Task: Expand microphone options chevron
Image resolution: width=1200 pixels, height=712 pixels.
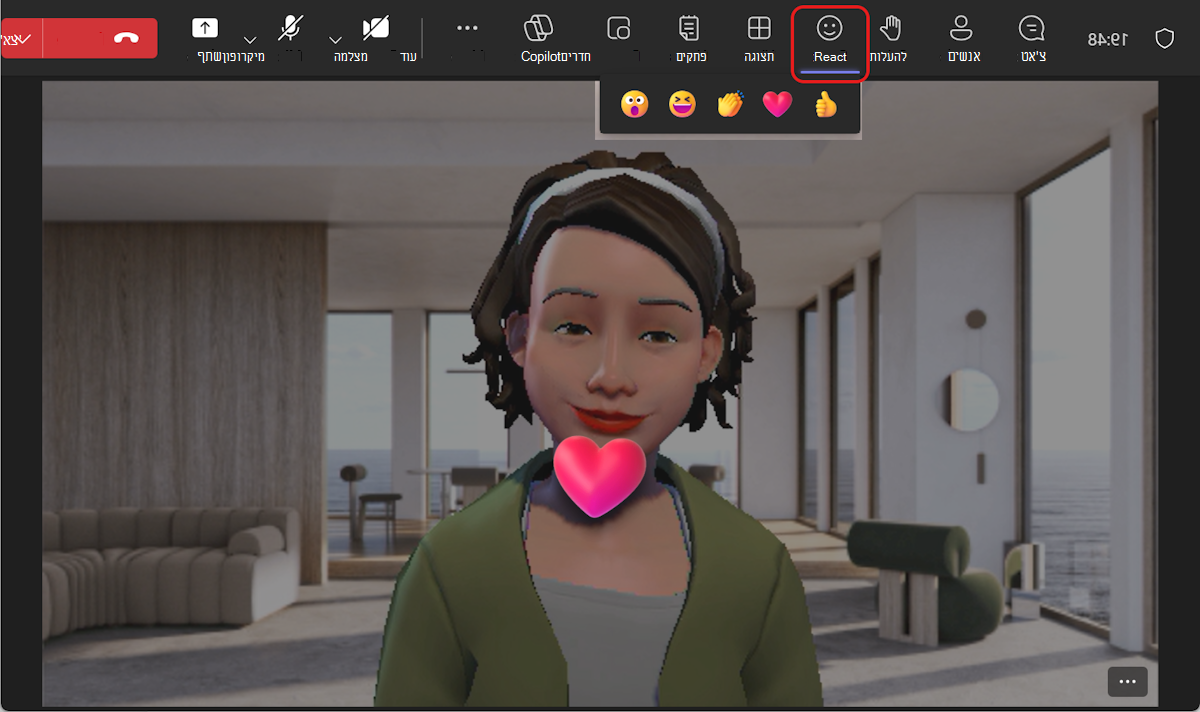Action: tap(250, 40)
